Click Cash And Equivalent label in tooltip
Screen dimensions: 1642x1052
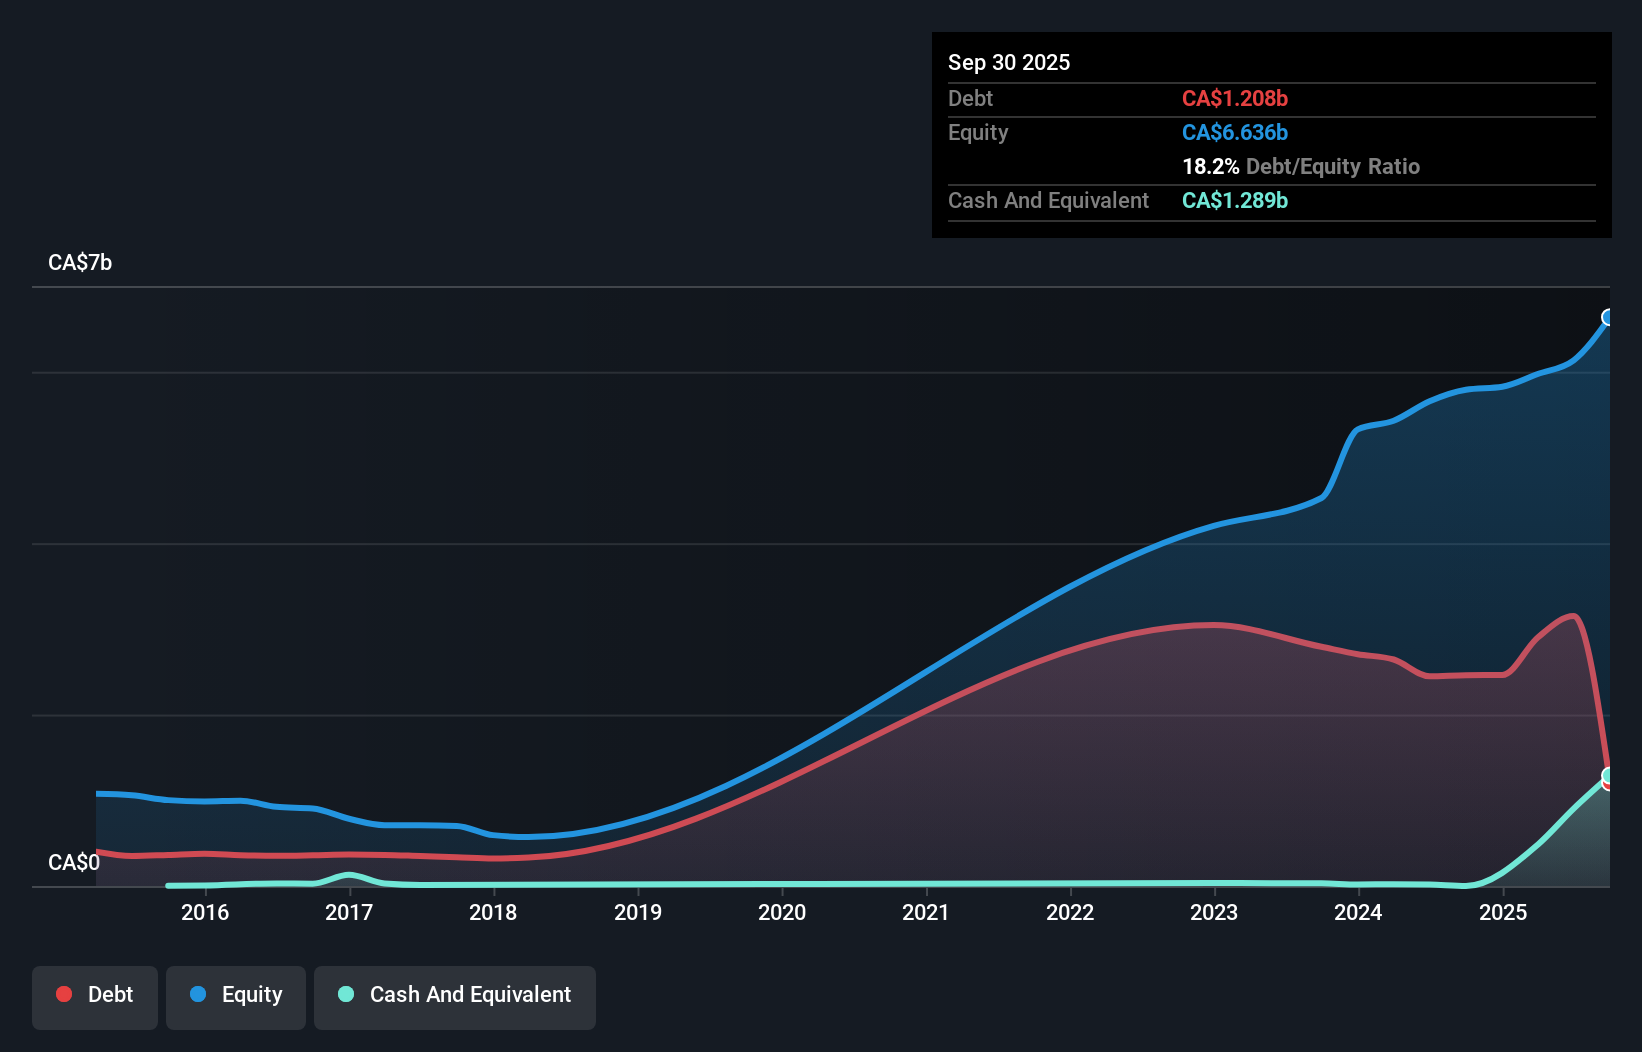tap(1048, 200)
